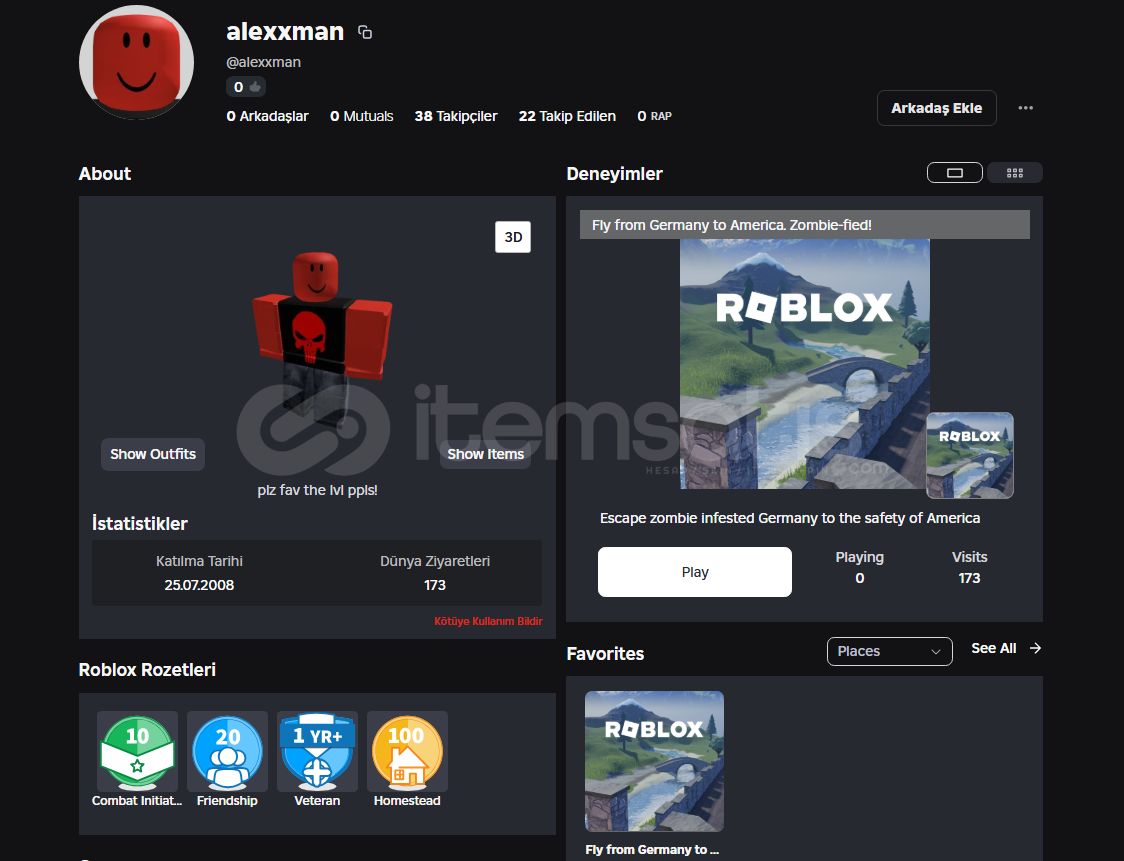
Task: View the 38 Takipçiler followers
Action: [x=456, y=116]
